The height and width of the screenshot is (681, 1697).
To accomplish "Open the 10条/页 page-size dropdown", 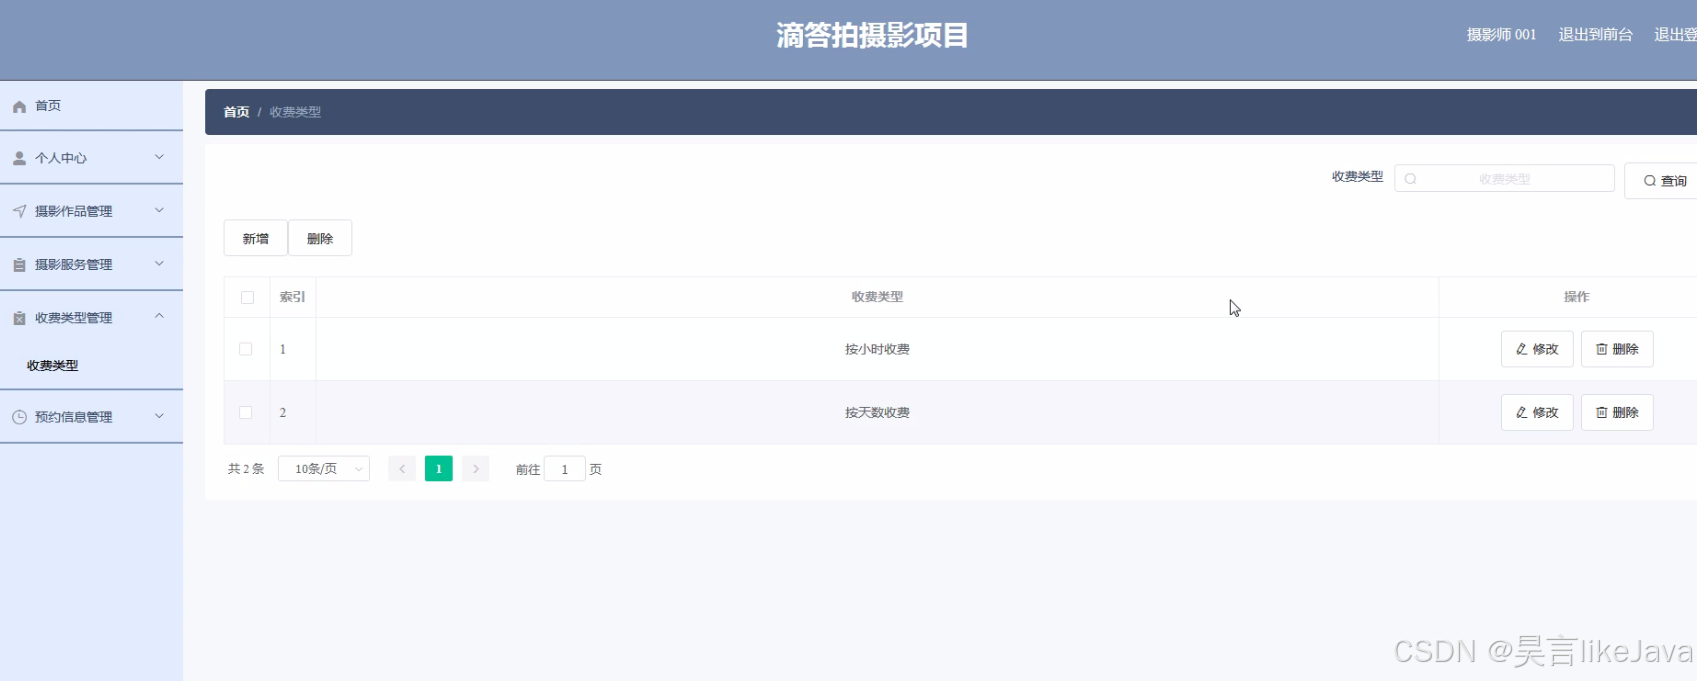I will pyautogui.click(x=324, y=469).
